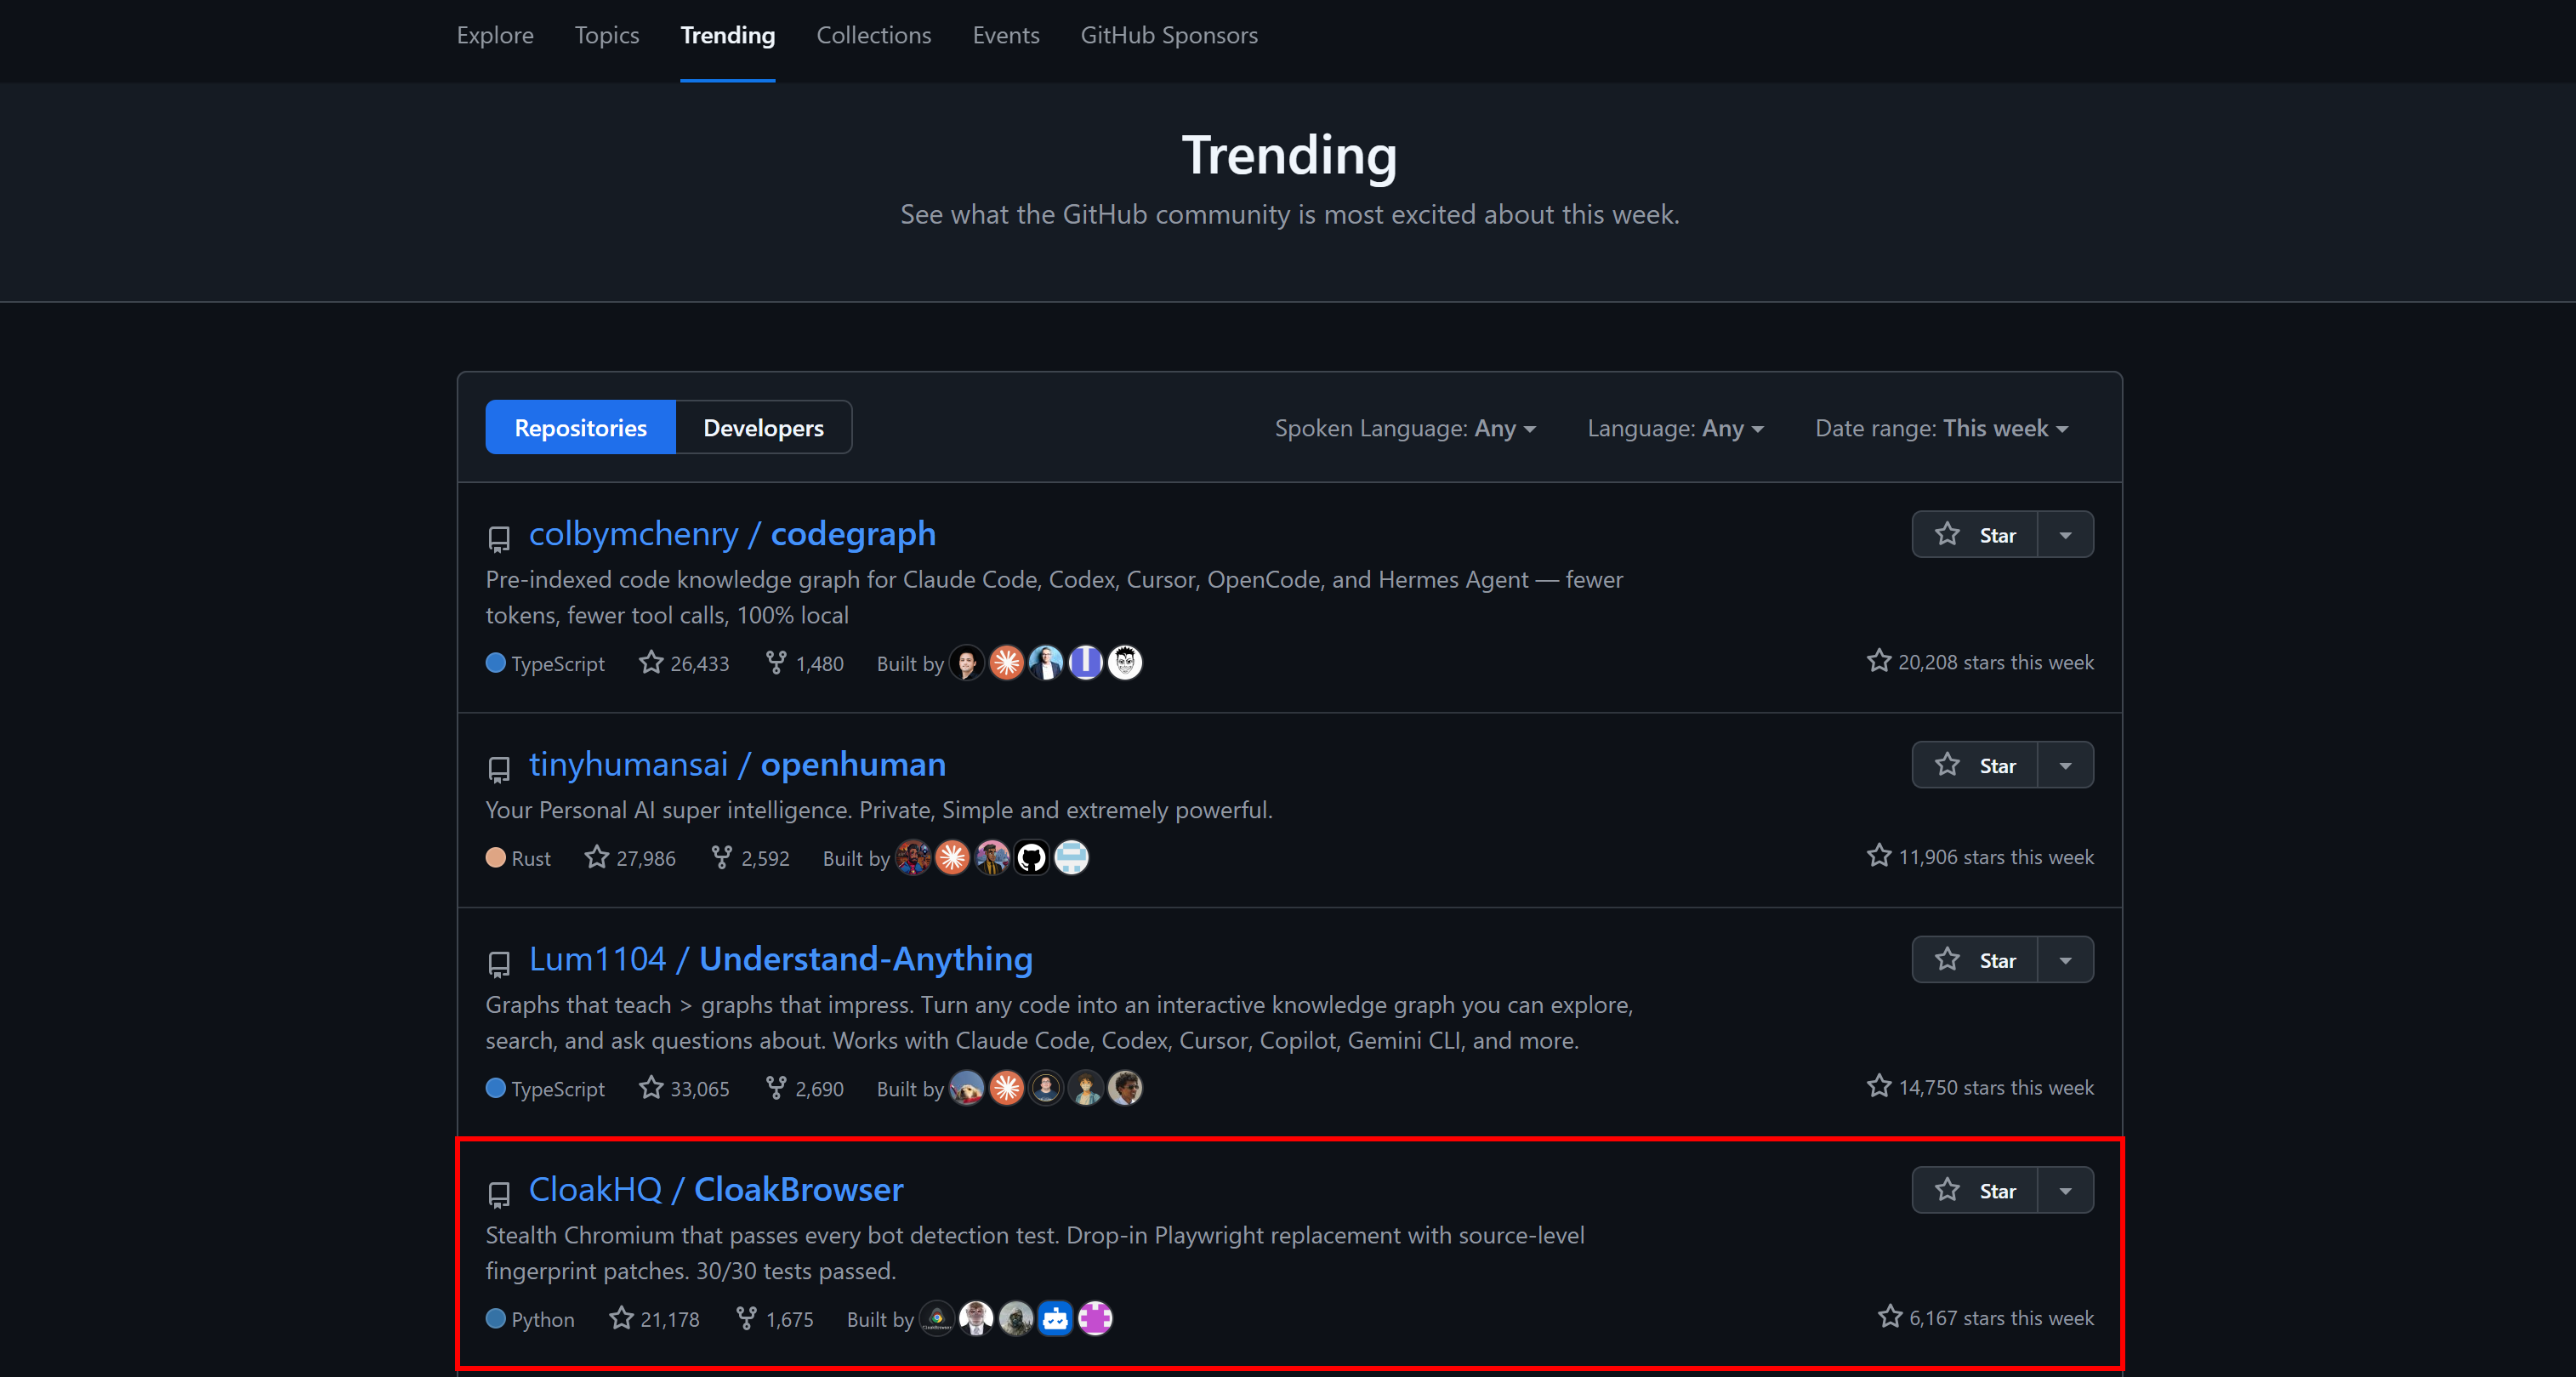Open the GitHub Sponsors tab
The image size is (2576, 1377).
pyautogui.click(x=1169, y=35)
